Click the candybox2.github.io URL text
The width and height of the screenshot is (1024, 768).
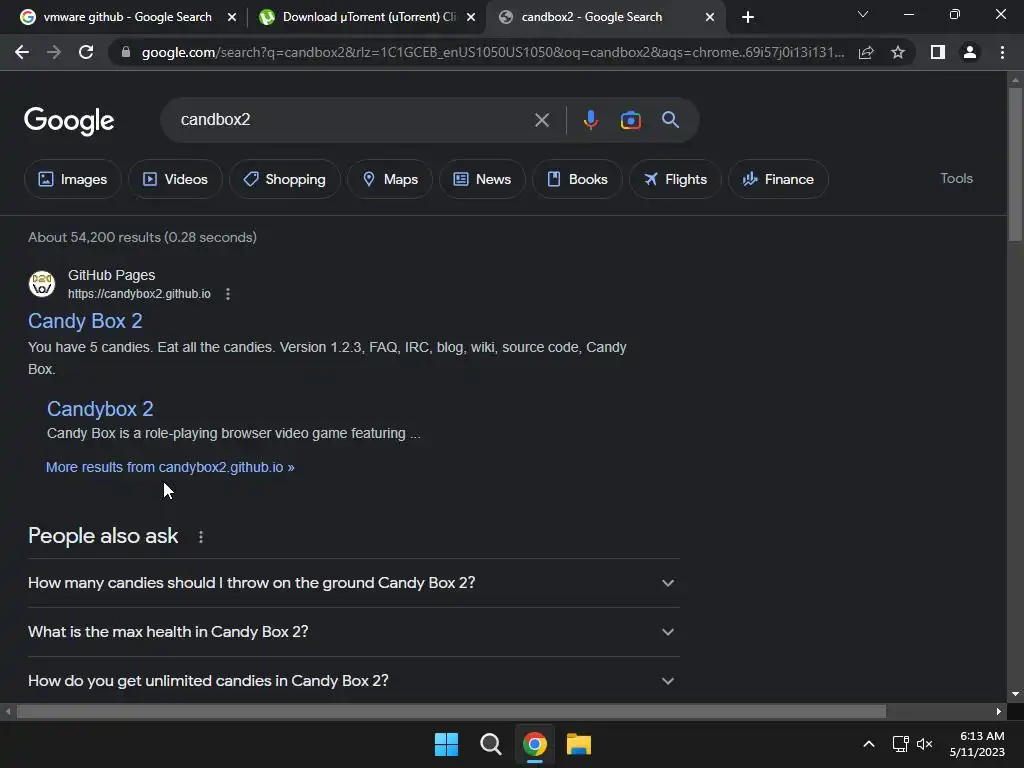[x=139, y=294]
